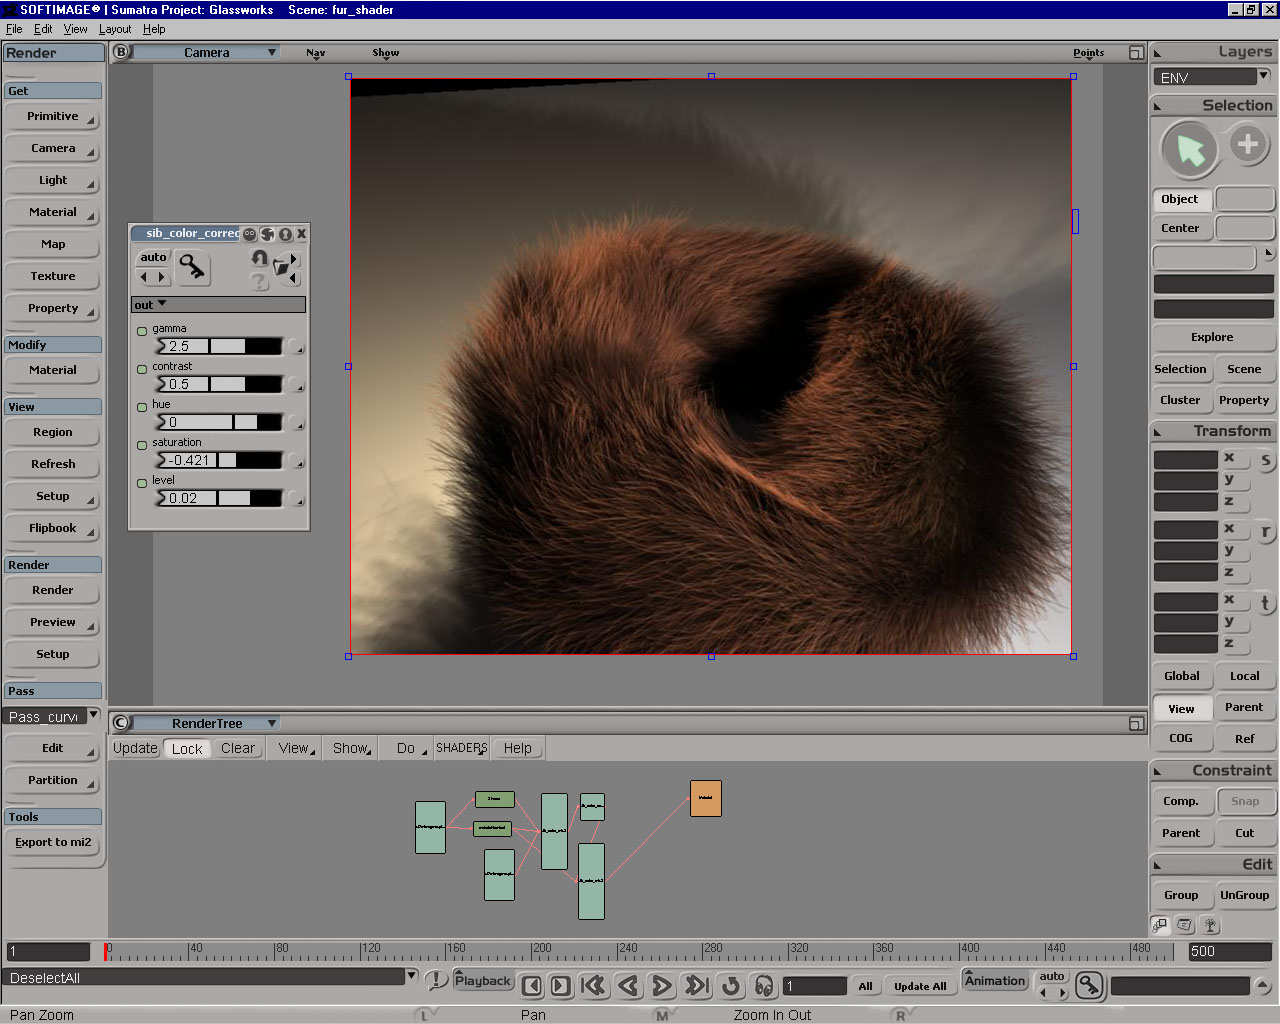Click the timeline keyframe key icon
Viewport: 1280px width, 1024px height.
coord(1088,986)
